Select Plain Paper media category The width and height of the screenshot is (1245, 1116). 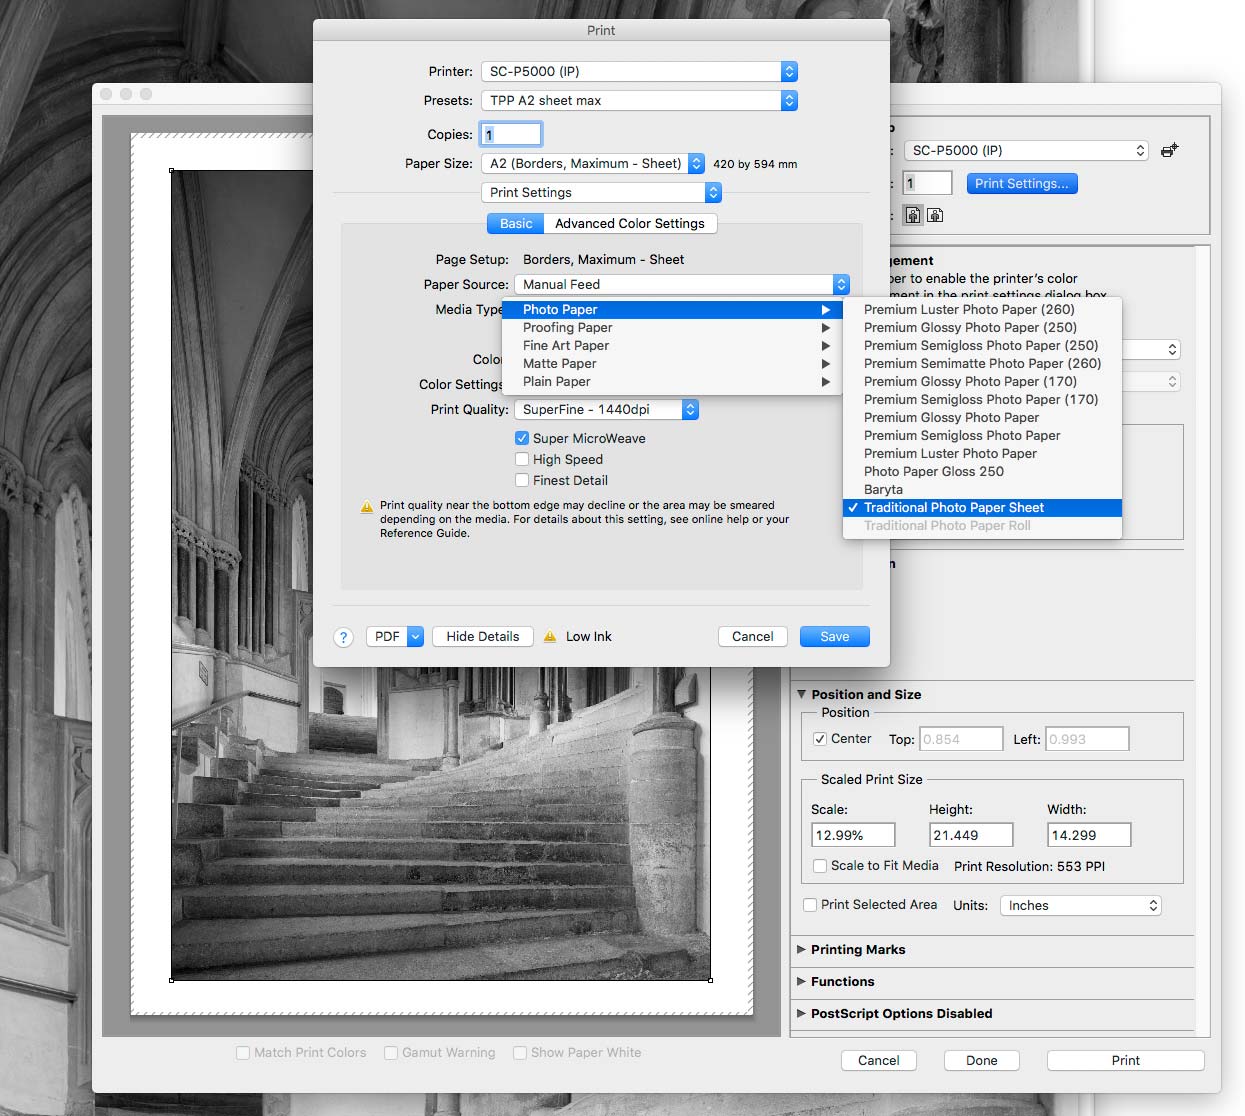click(672, 382)
